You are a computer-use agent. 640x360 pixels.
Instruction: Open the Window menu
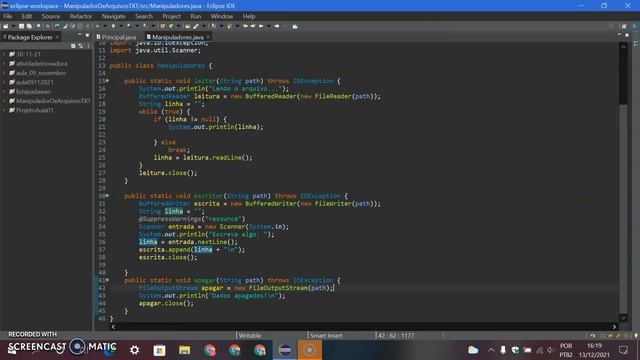coord(222,16)
